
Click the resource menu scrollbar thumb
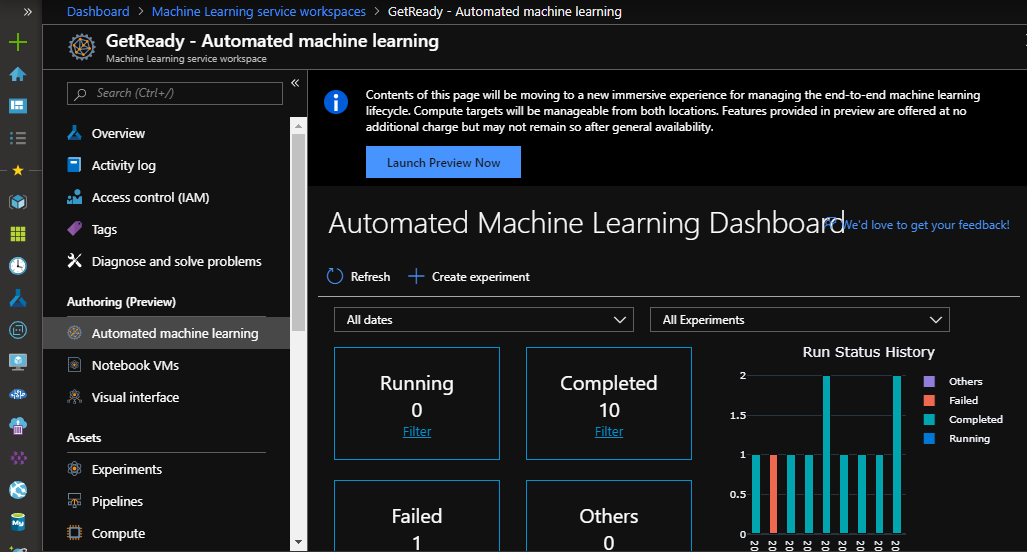(x=299, y=232)
